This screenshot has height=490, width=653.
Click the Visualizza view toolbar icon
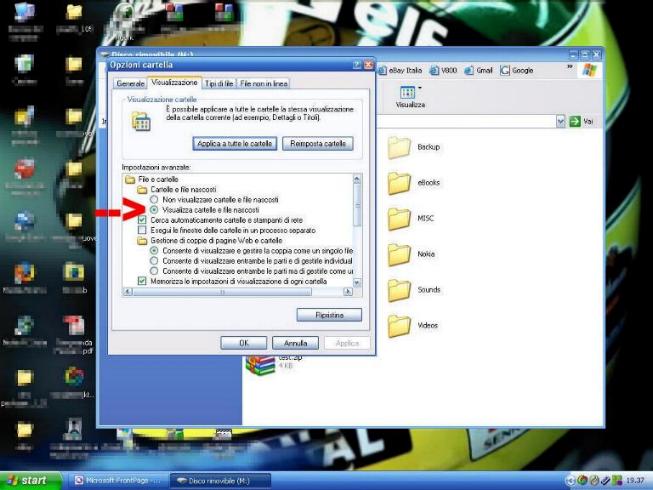pyautogui.click(x=407, y=92)
